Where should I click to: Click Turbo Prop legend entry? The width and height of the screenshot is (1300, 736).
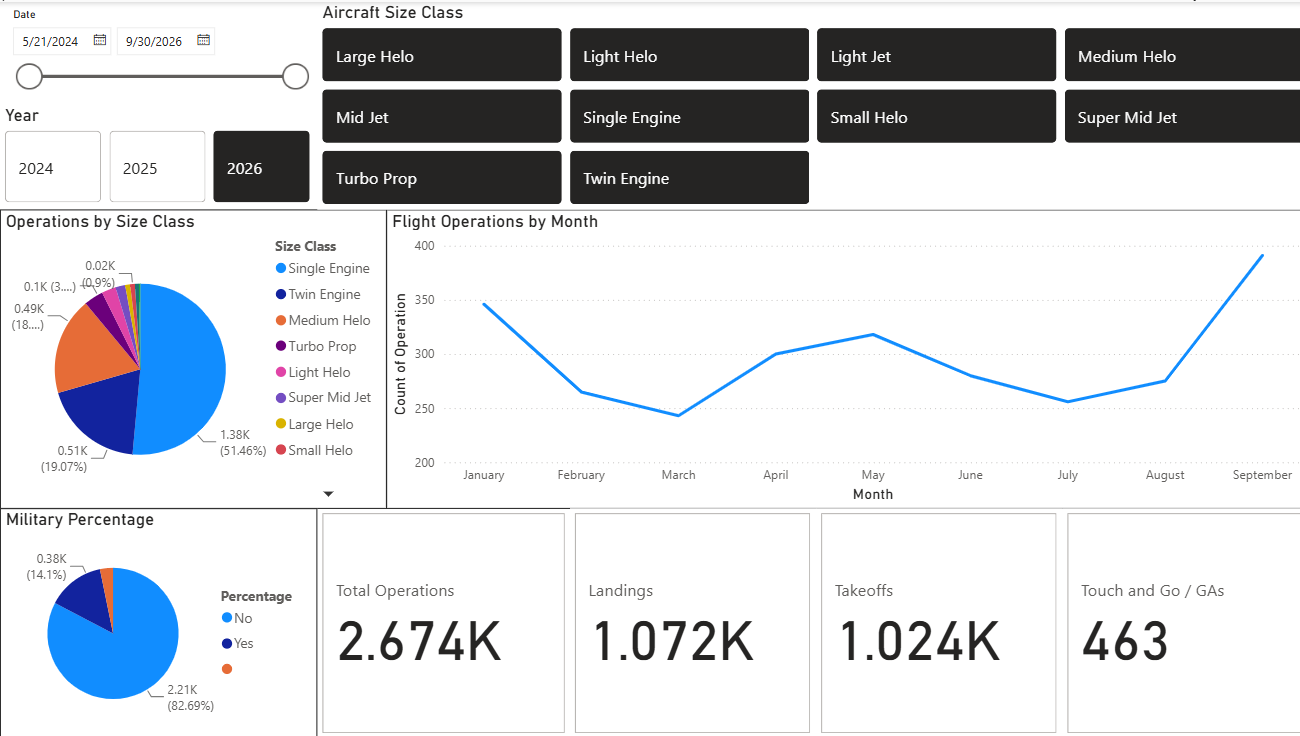click(314, 346)
